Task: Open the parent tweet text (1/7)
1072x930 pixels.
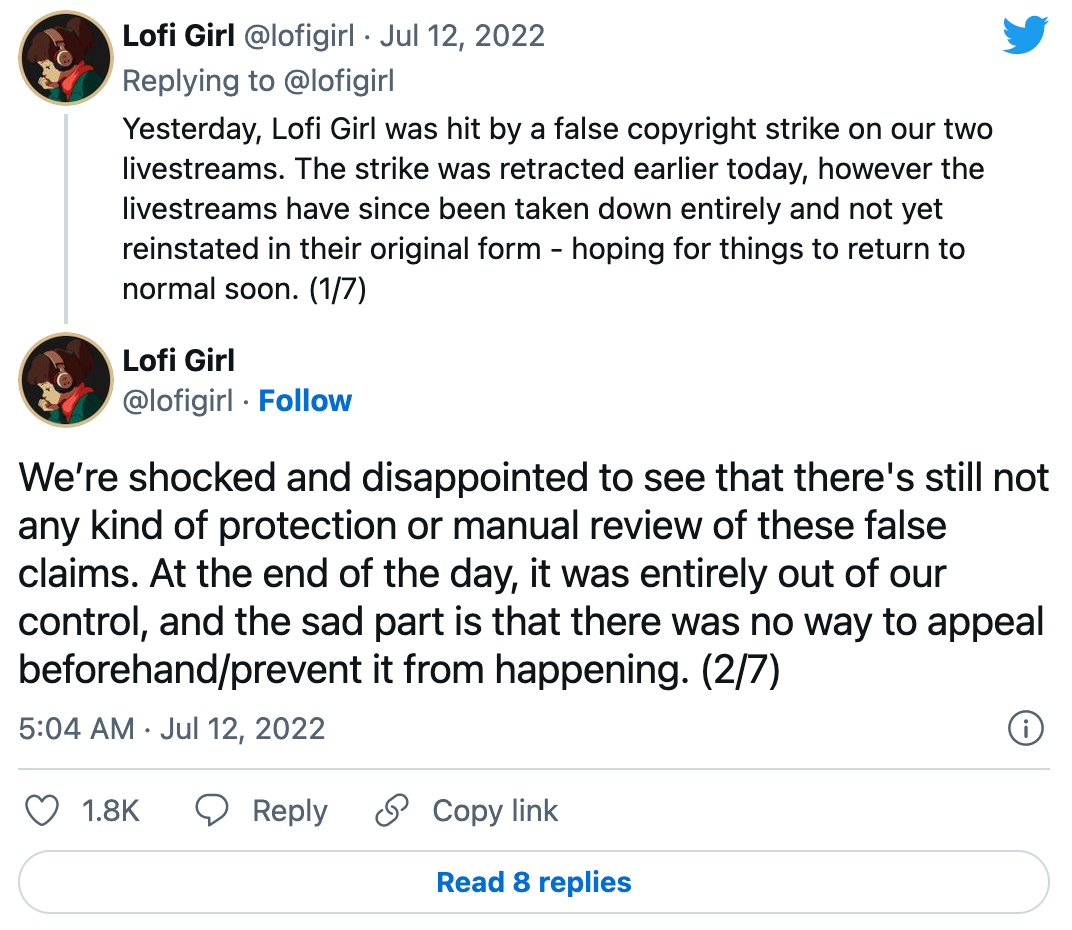Action: [557, 209]
